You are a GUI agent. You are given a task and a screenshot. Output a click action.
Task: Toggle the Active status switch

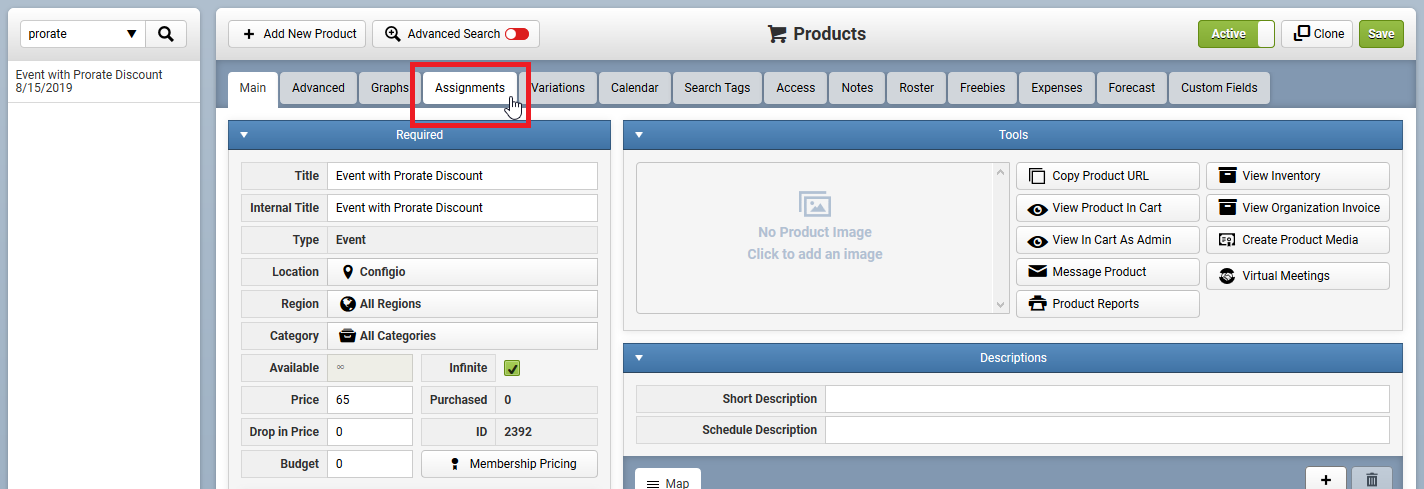click(1236, 34)
